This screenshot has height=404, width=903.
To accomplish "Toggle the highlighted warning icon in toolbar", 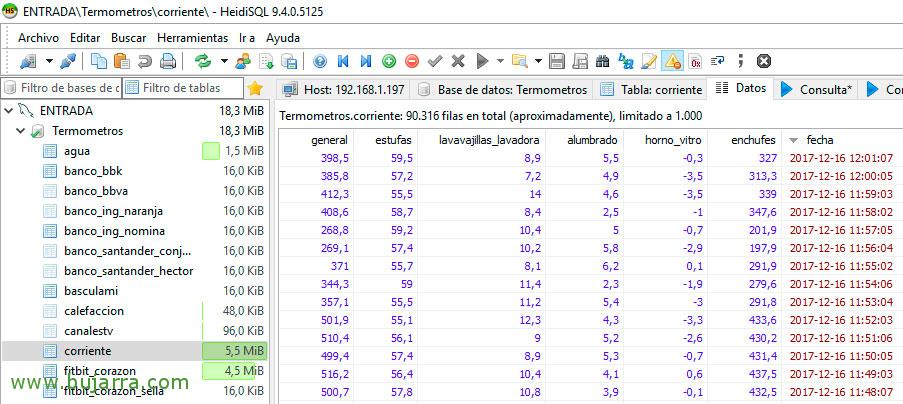I will coord(672,61).
